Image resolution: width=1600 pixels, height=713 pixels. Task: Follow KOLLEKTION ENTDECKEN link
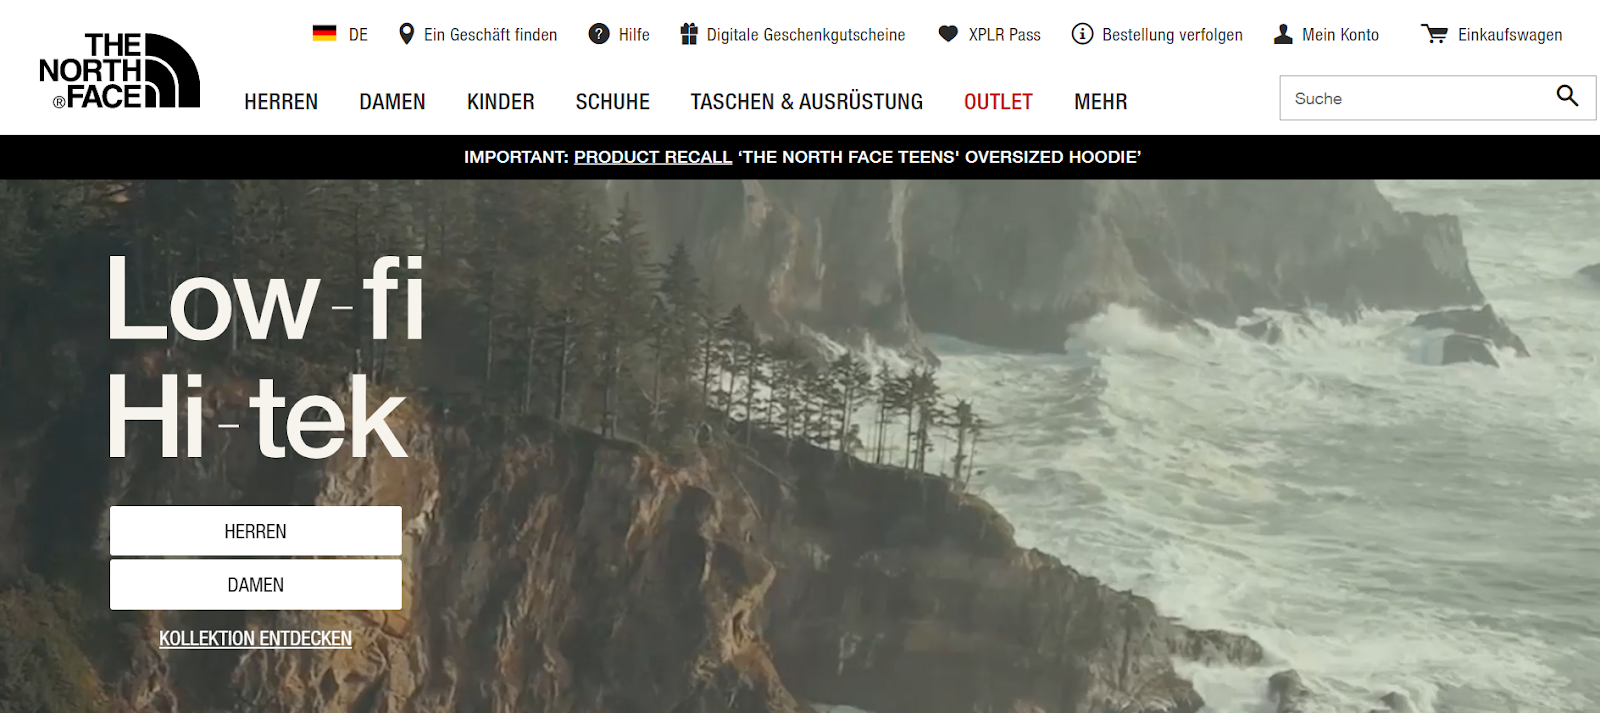coord(255,638)
